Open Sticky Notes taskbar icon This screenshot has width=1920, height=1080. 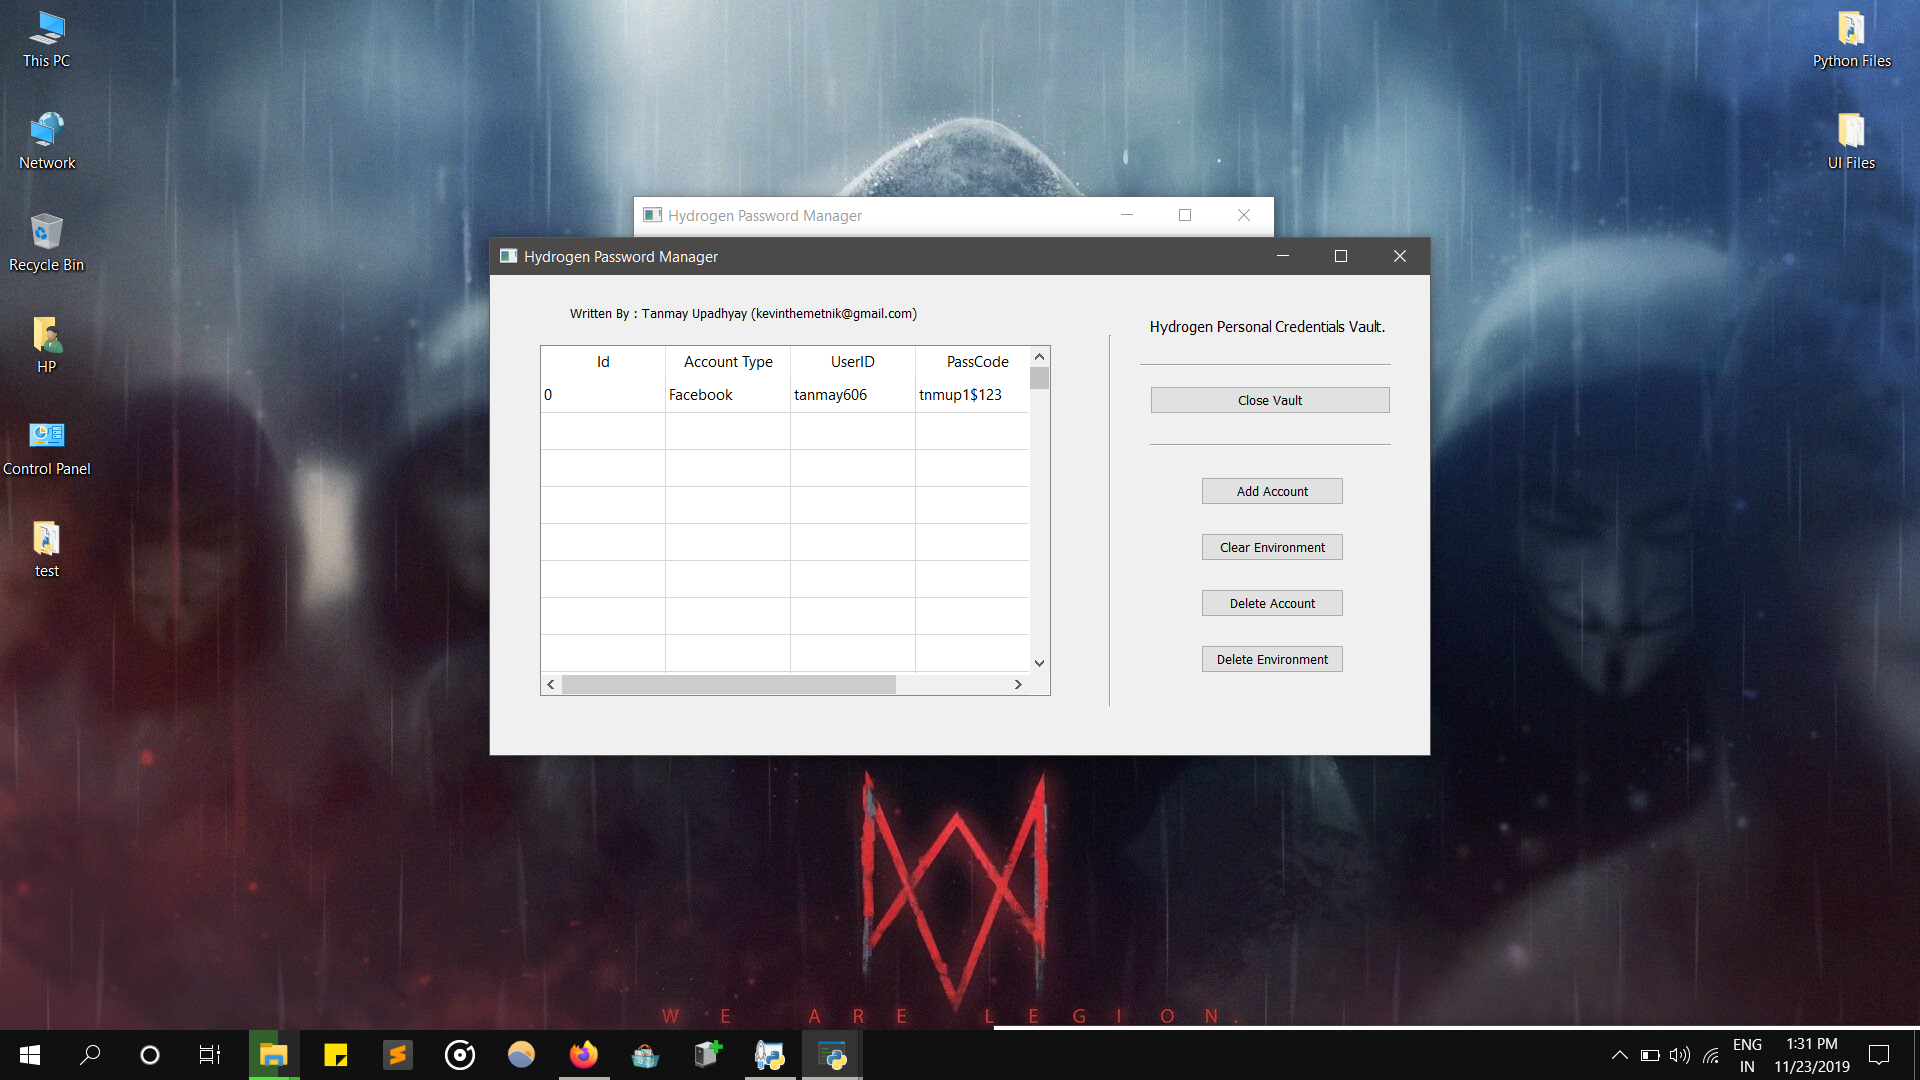click(x=335, y=1055)
